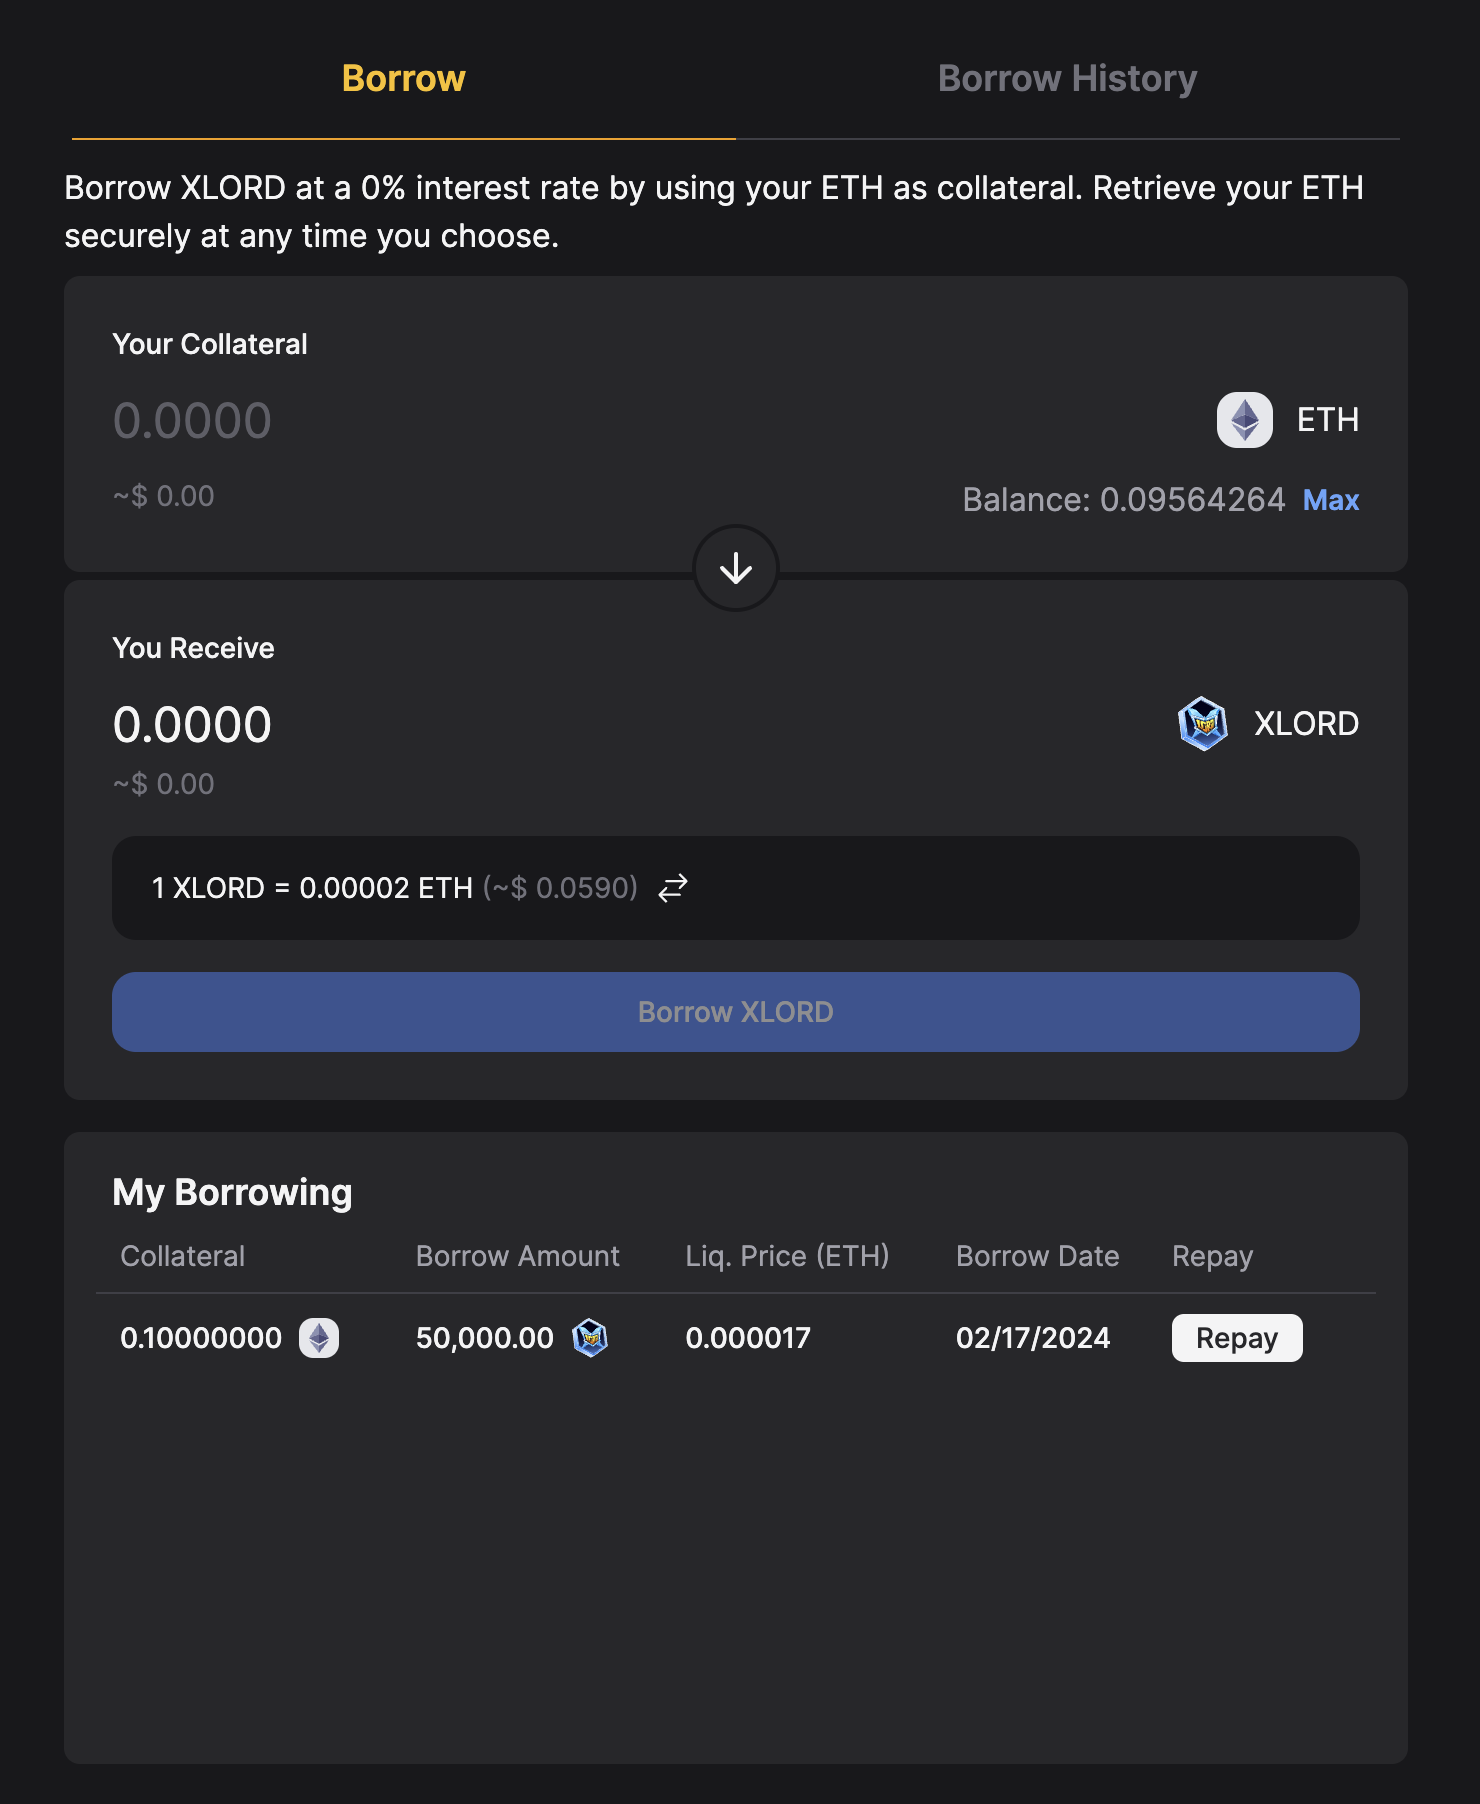1480x1804 pixels.
Task: Click the Borrow Amount column header
Action: pyautogui.click(x=517, y=1256)
